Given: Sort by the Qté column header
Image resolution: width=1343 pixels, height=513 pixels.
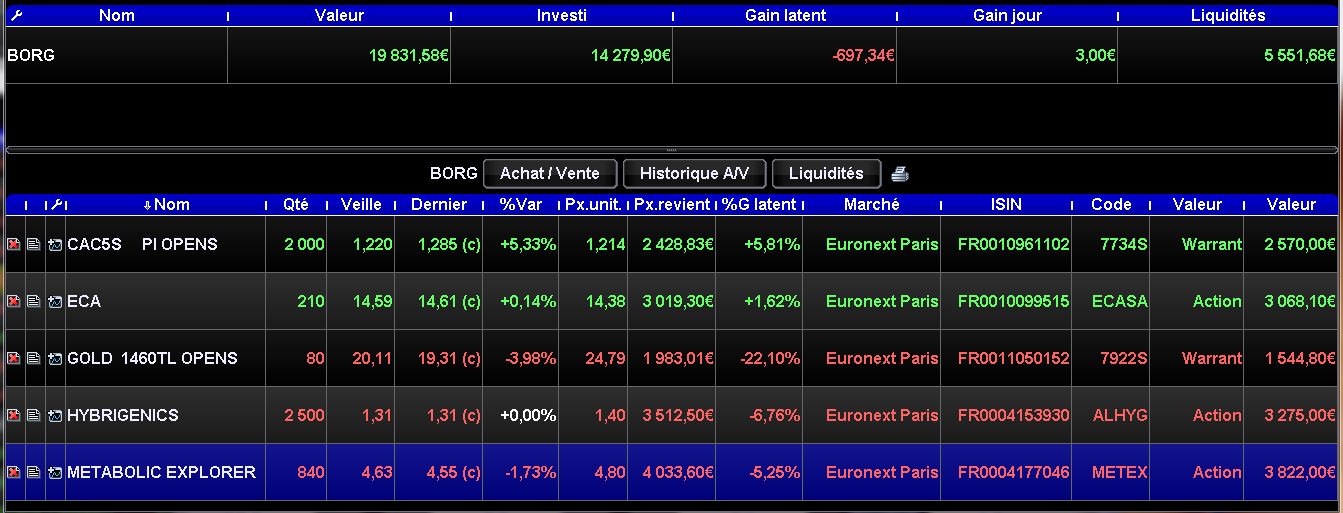Looking at the screenshot, I should click(296, 204).
